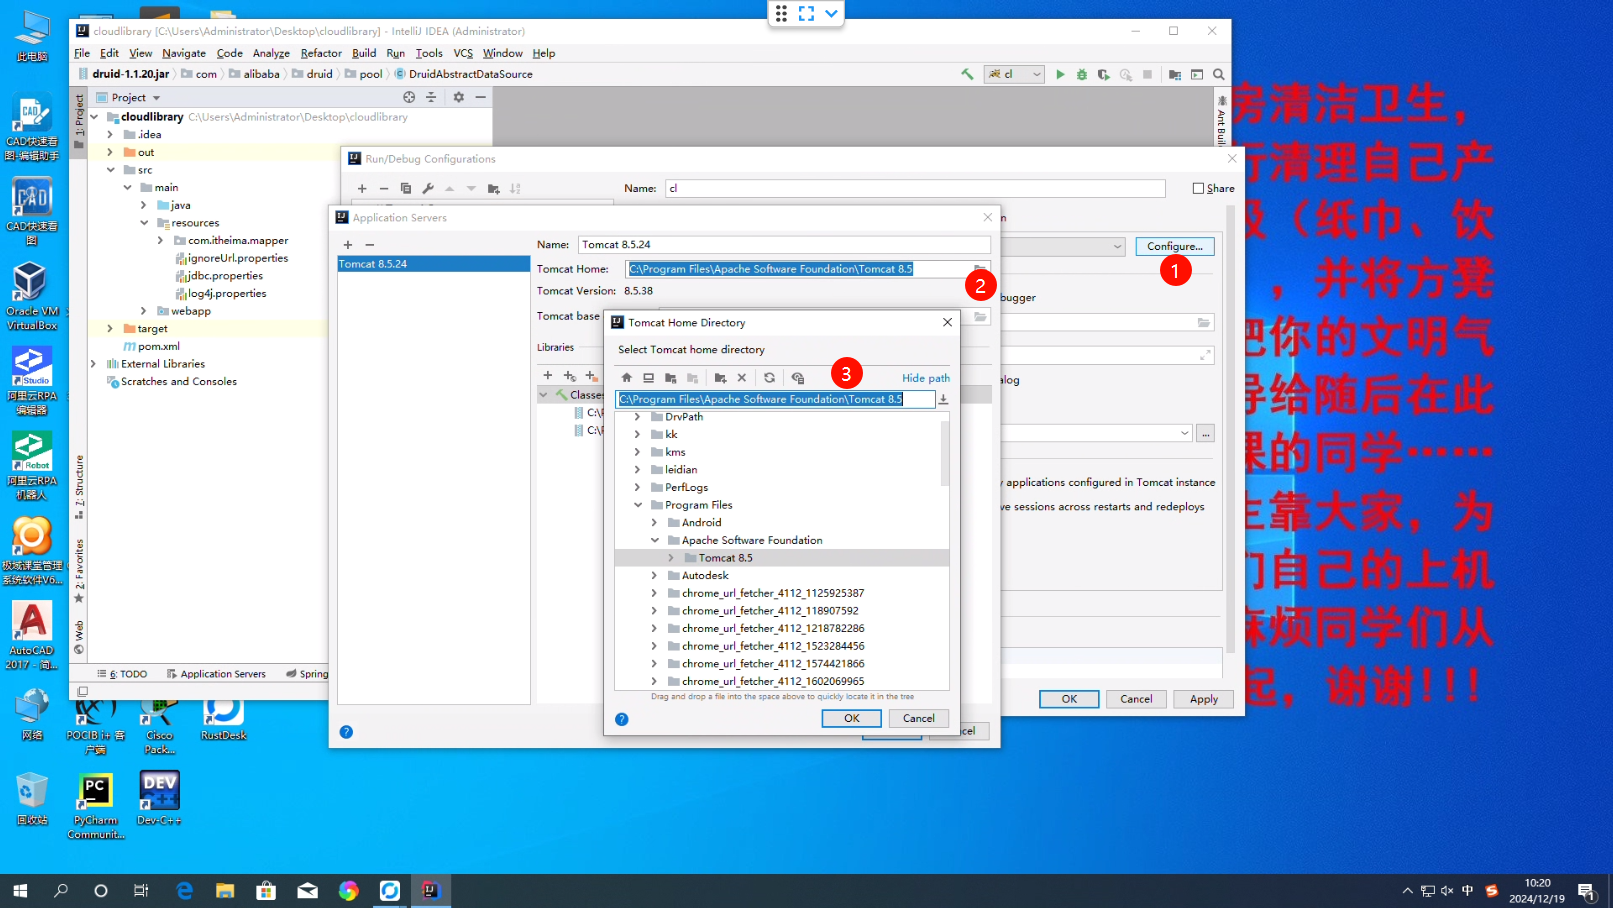Open the Refactor menu

point(321,53)
